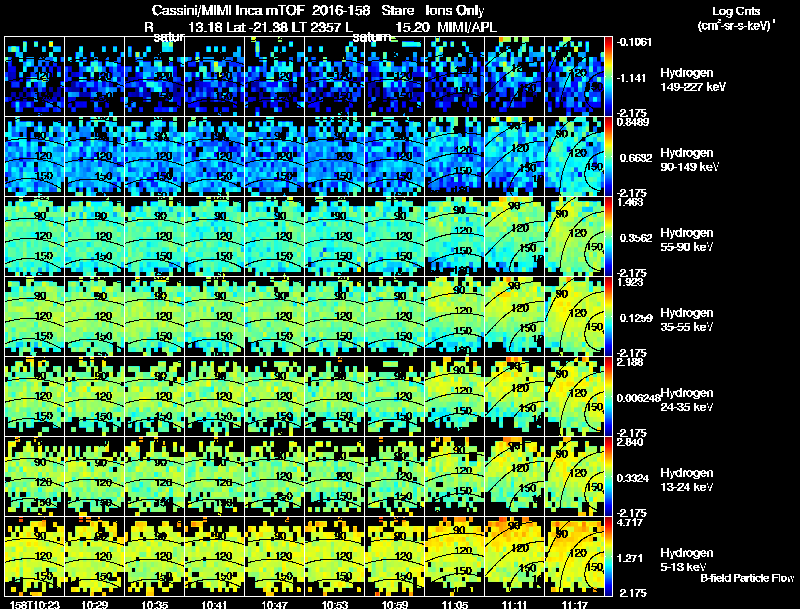Open the 90-149 keV panel at 11:17
The height and width of the screenshot is (609, 800).
tap(574, 157)
